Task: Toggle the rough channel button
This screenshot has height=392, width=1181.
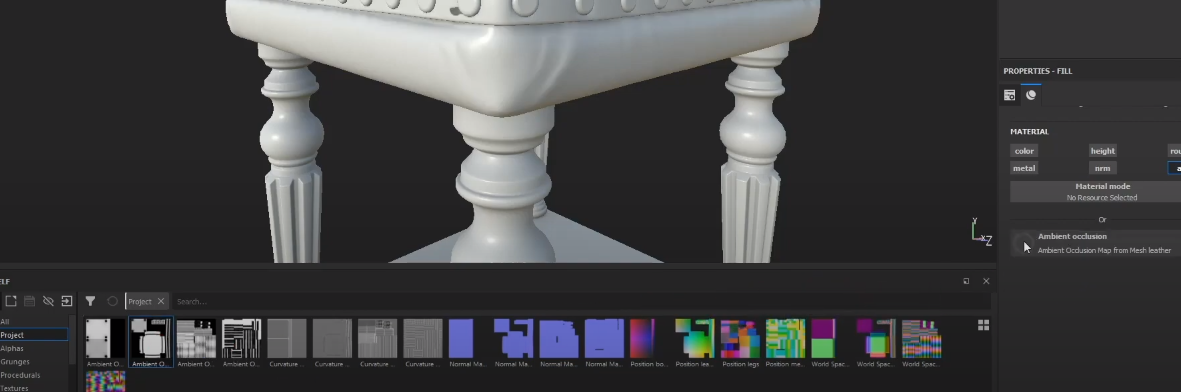Action: [x=1174, y=151]
